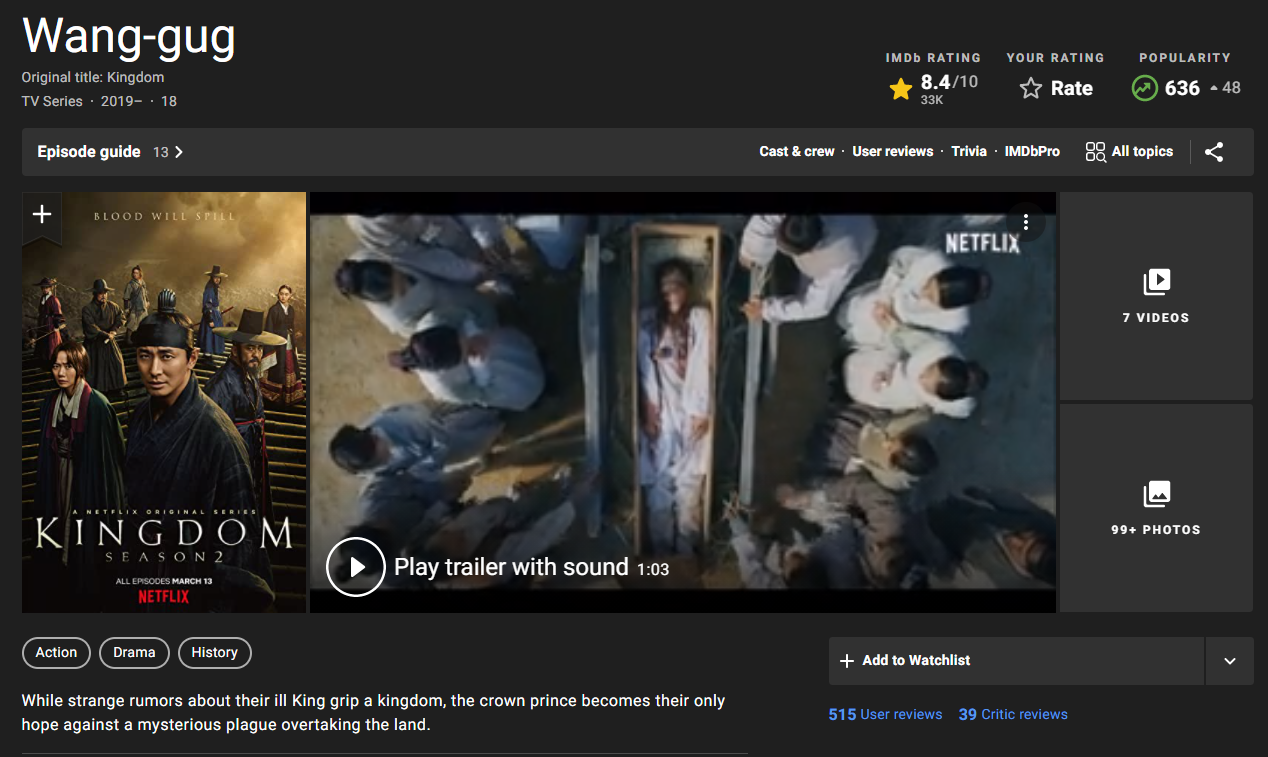Click the Wang-gug title heading
The image size is (1268, 757).
coord(129,36)
